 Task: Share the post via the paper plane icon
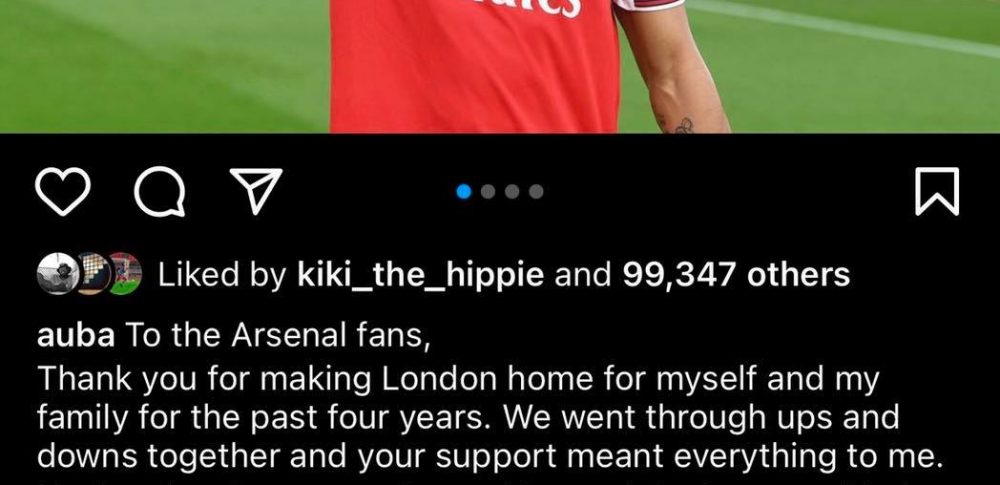(x=256, y=191)
